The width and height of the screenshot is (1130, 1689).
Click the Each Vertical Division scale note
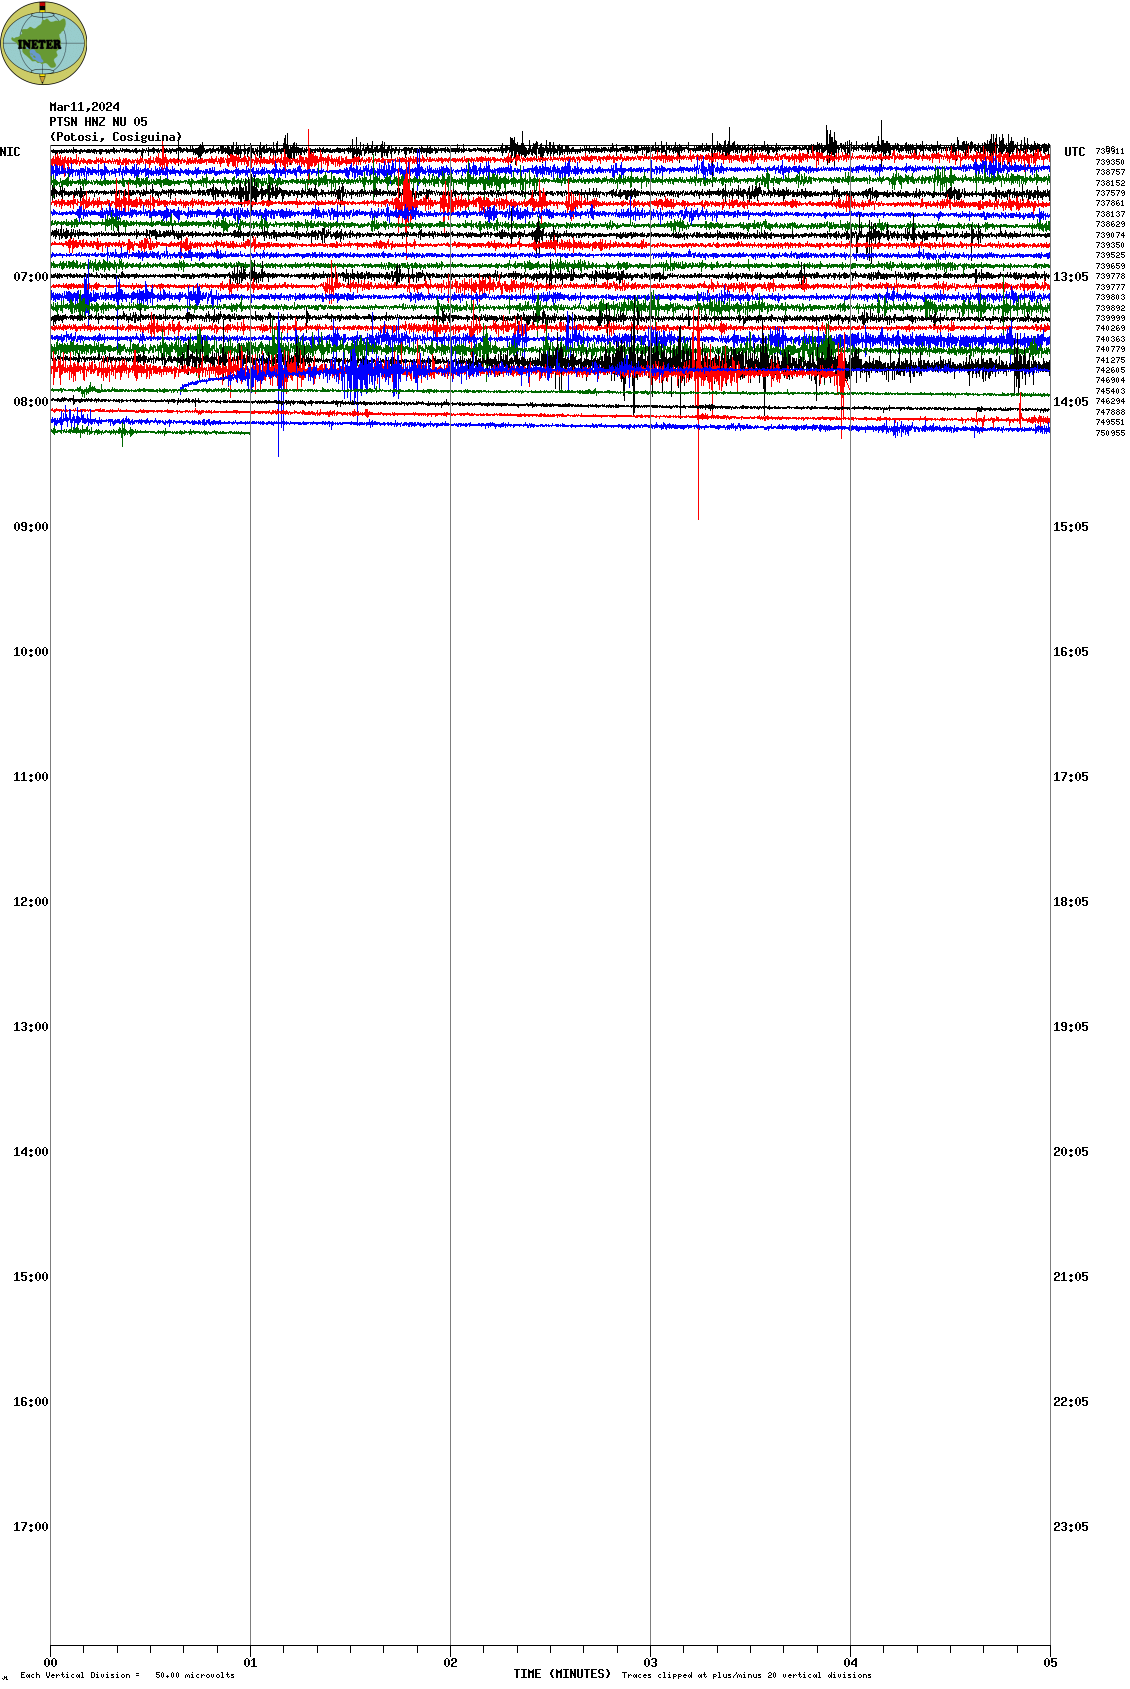point(127,1675)
